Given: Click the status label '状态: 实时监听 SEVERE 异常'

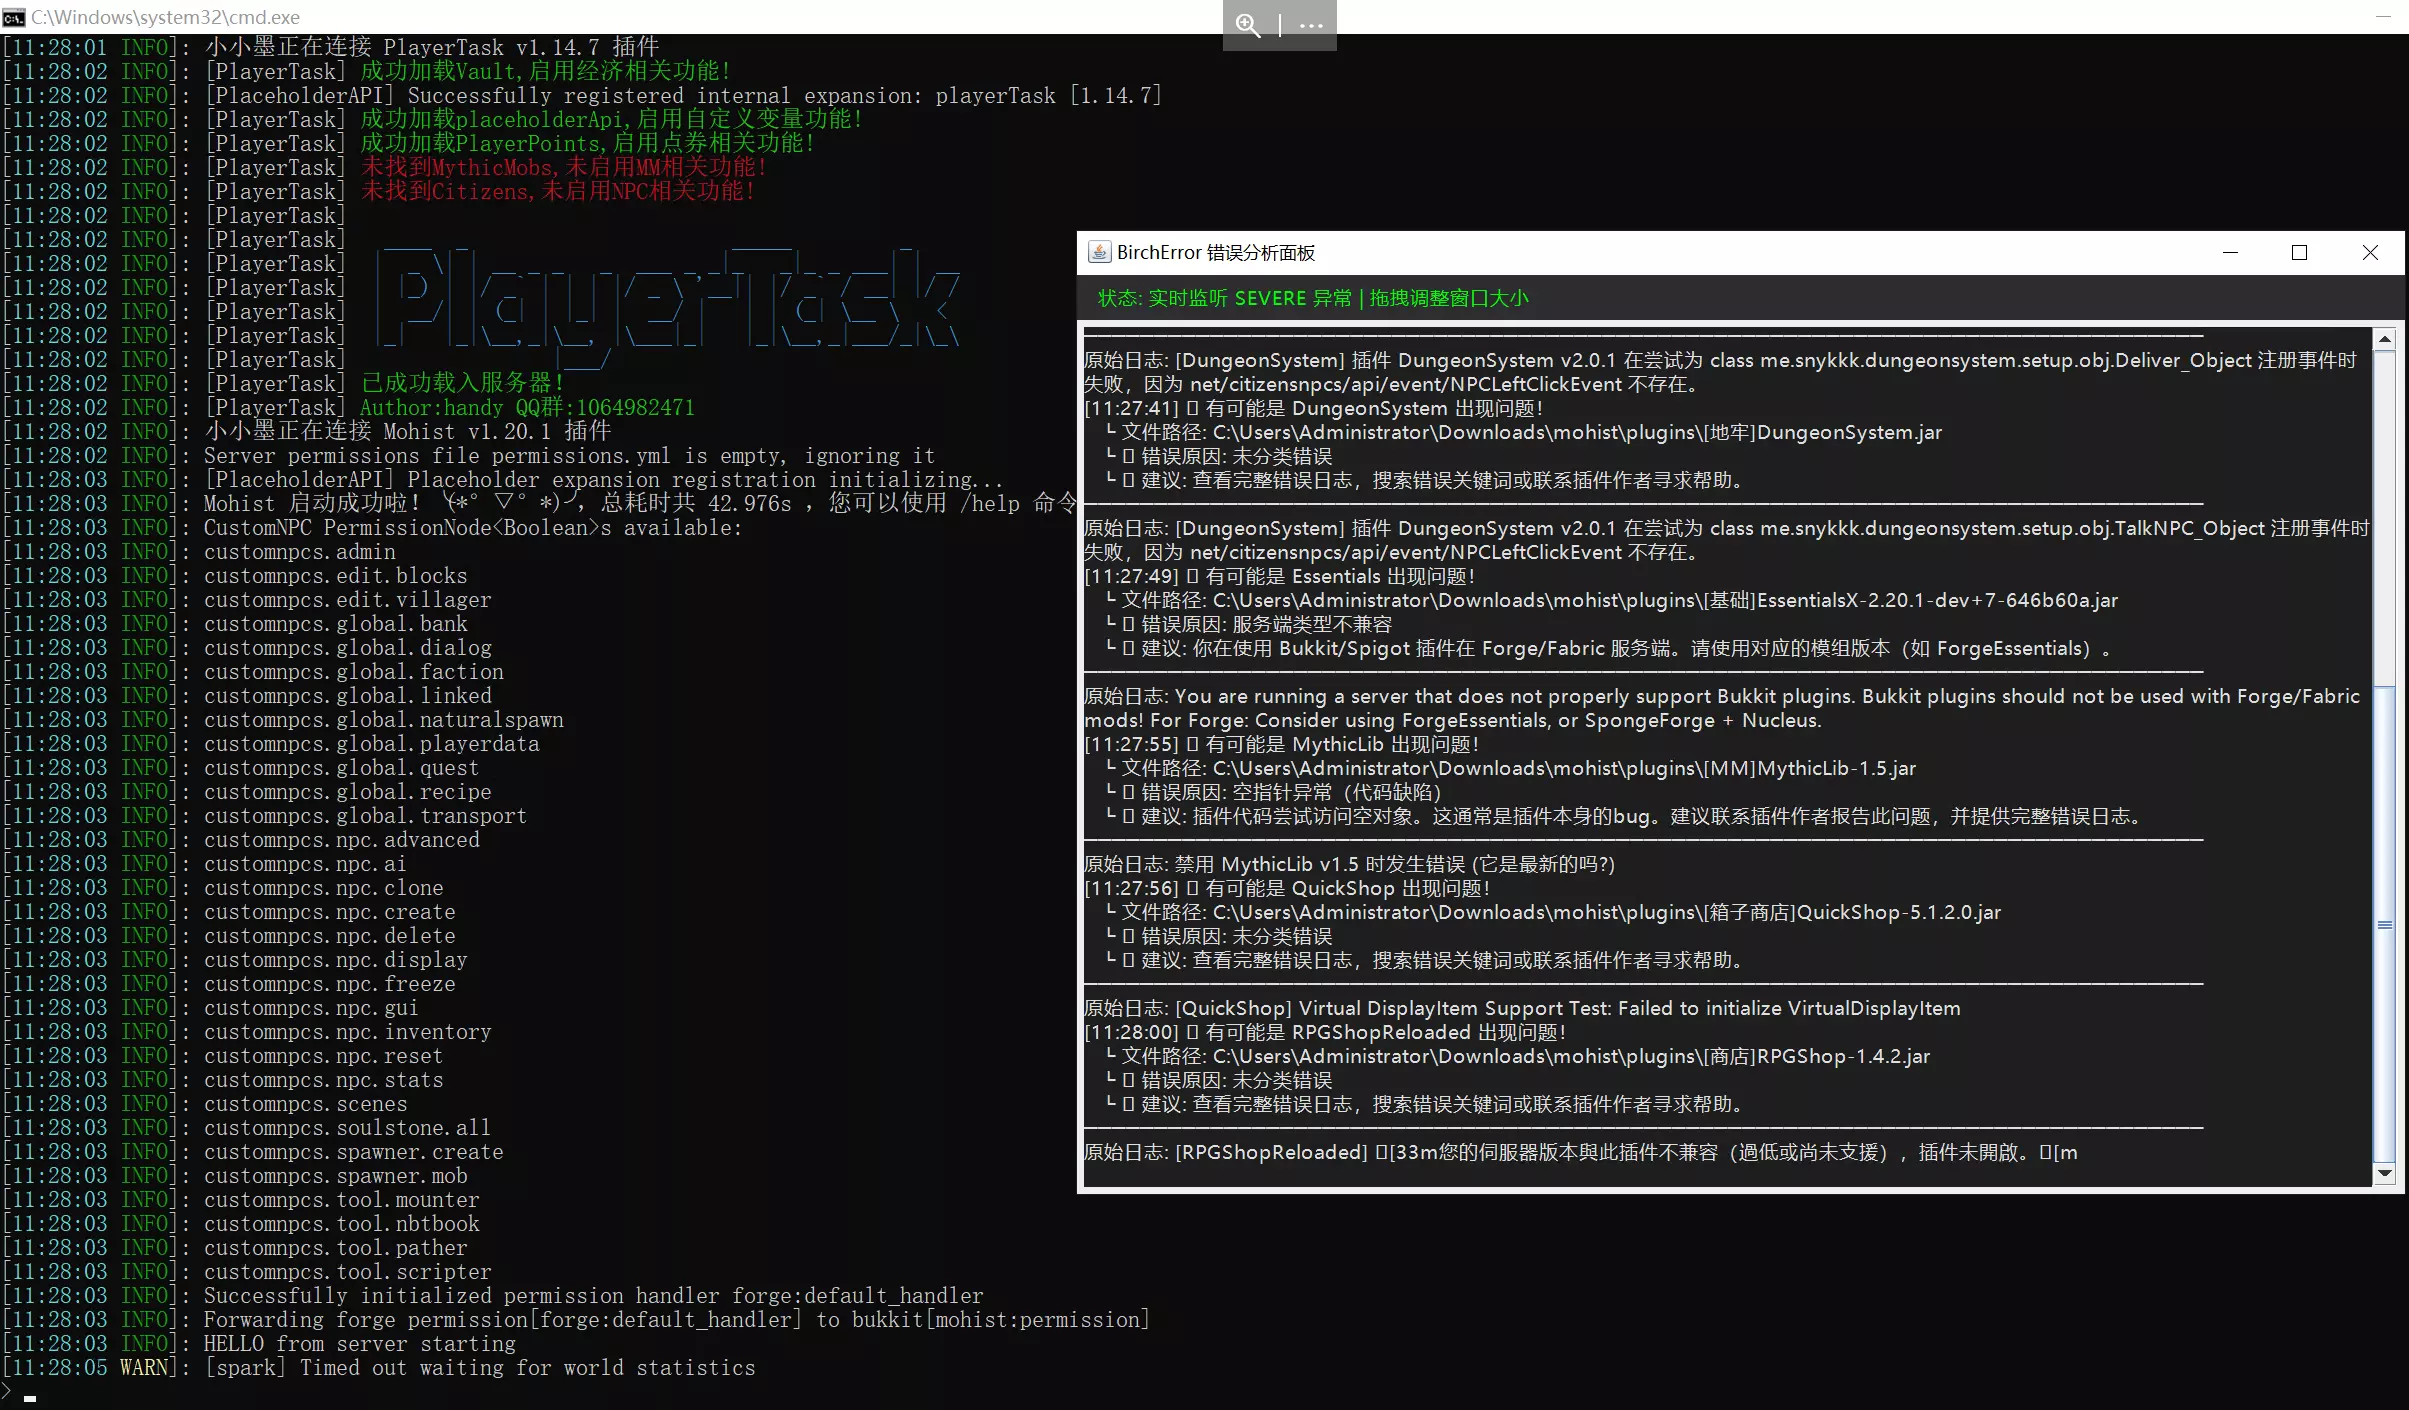Looking at the screenshot, I should (x=1224, y=298).
